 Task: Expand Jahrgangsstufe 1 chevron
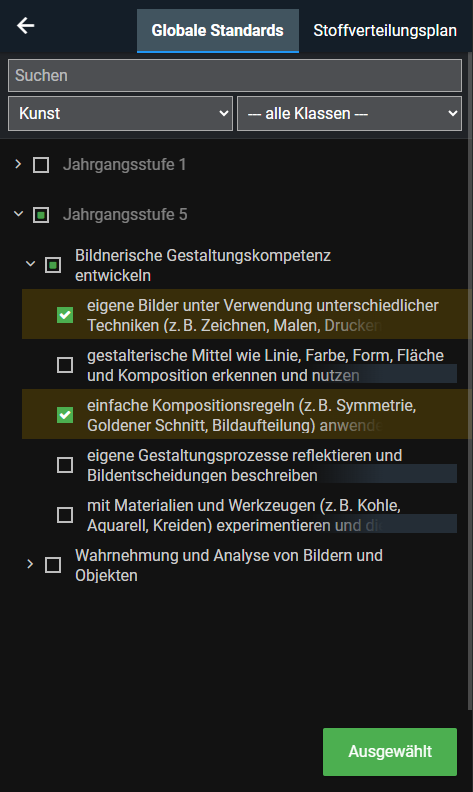[x=18, y=164]
